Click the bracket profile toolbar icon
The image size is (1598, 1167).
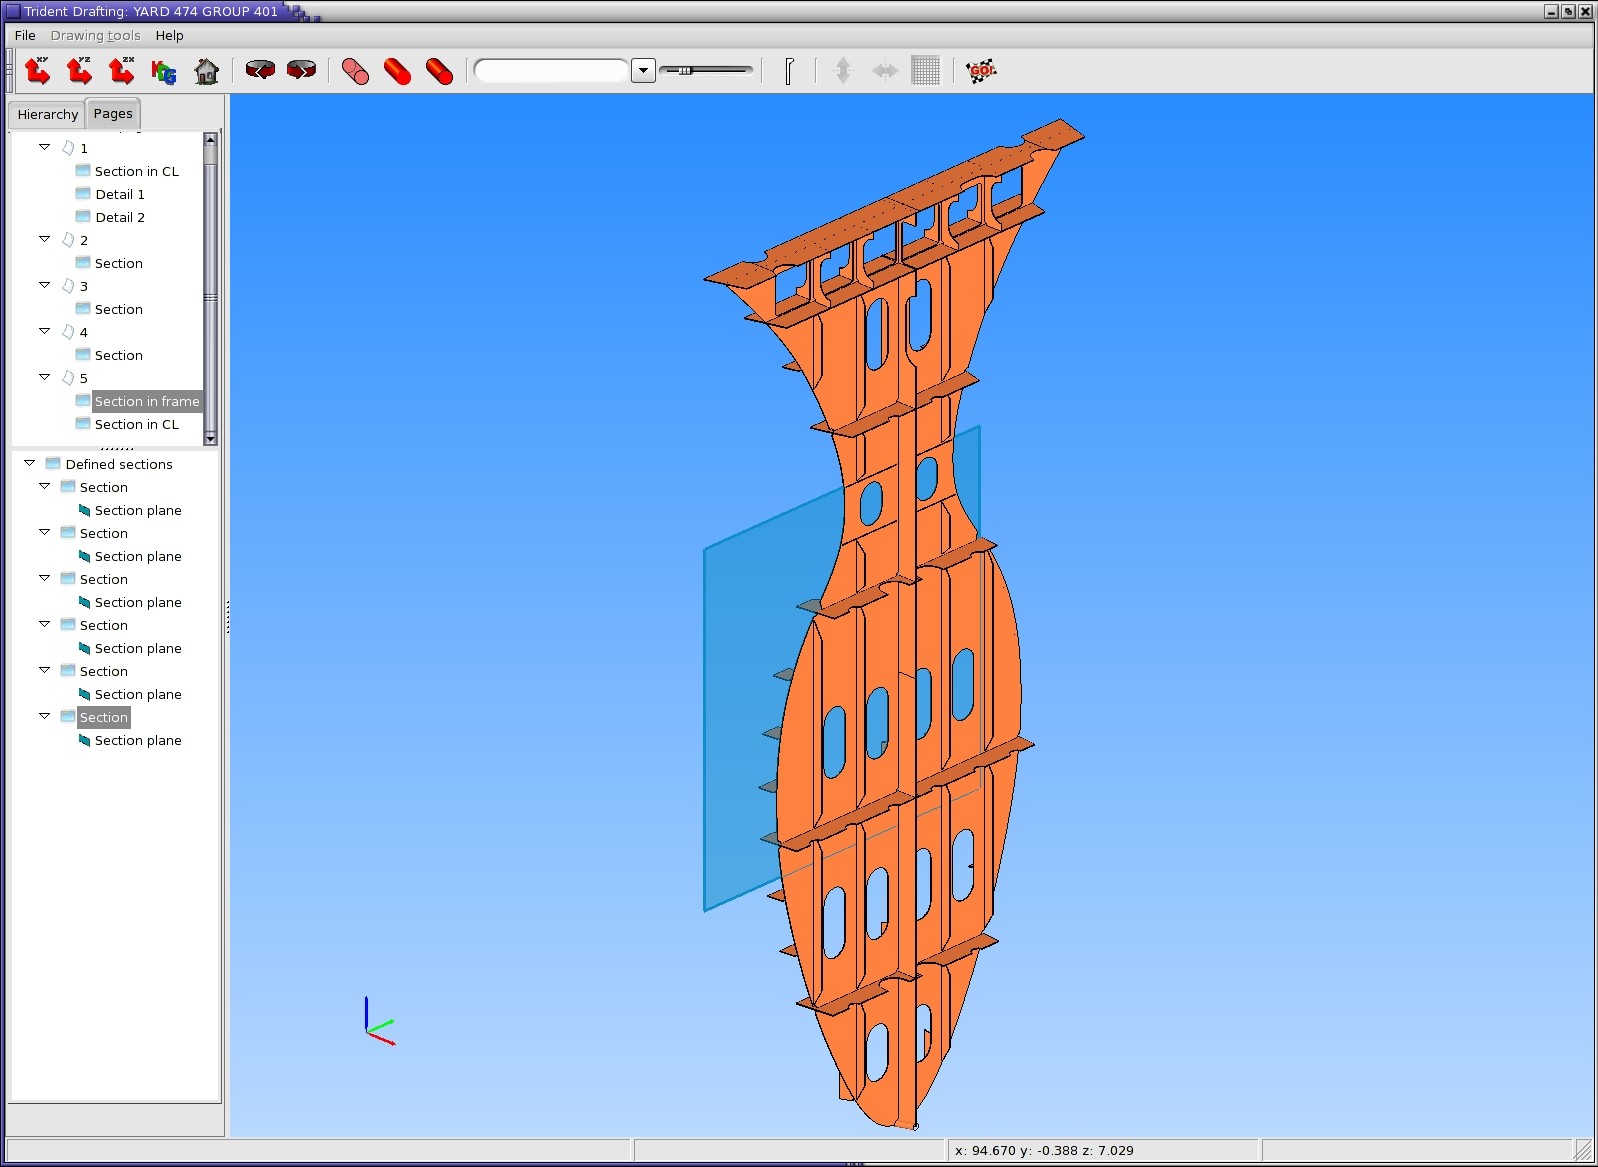tap(789, 71)
